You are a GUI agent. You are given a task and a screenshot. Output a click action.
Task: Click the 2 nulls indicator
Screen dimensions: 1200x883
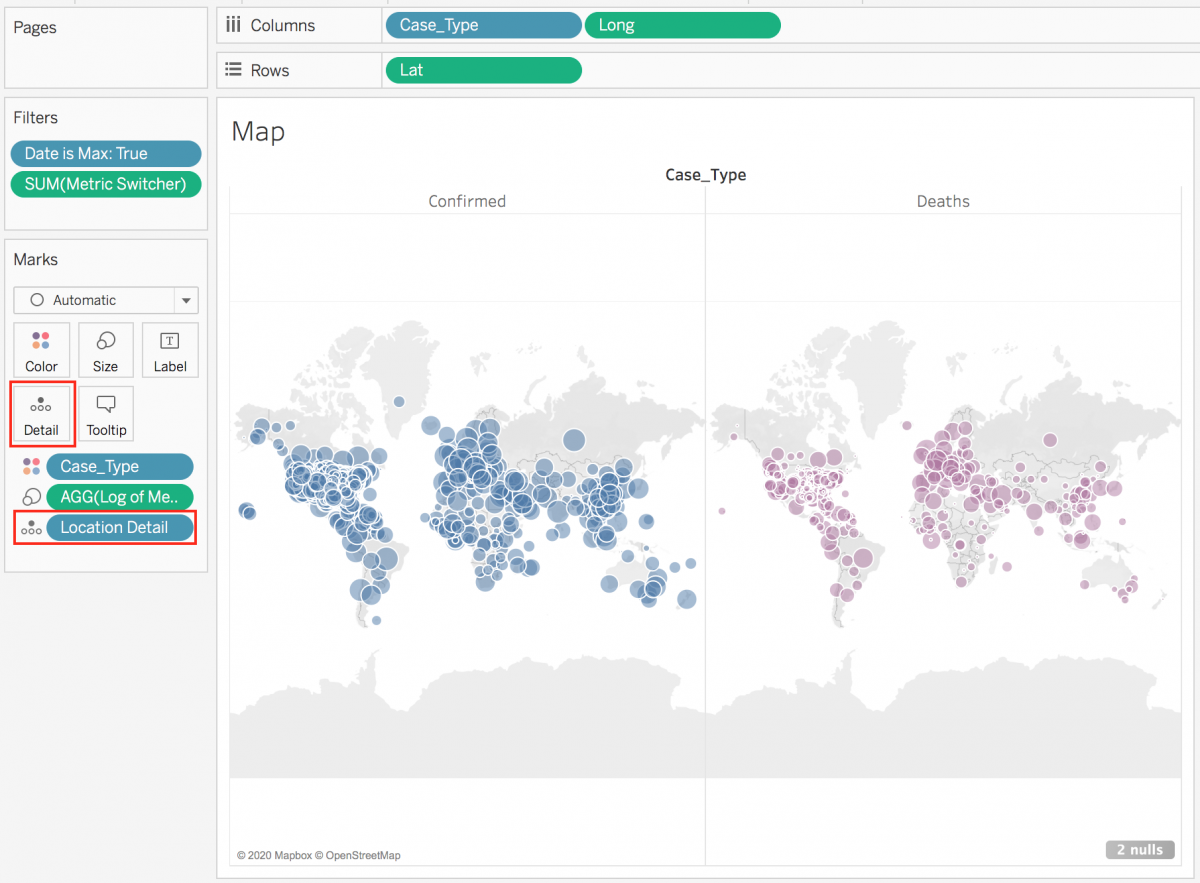[1139, 850]
